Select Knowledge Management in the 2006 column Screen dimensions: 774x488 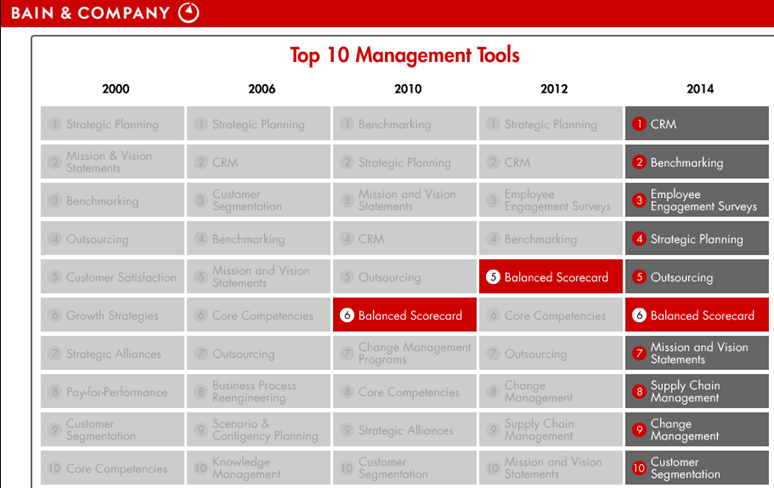pyautogui.click(x=259, y=468)
